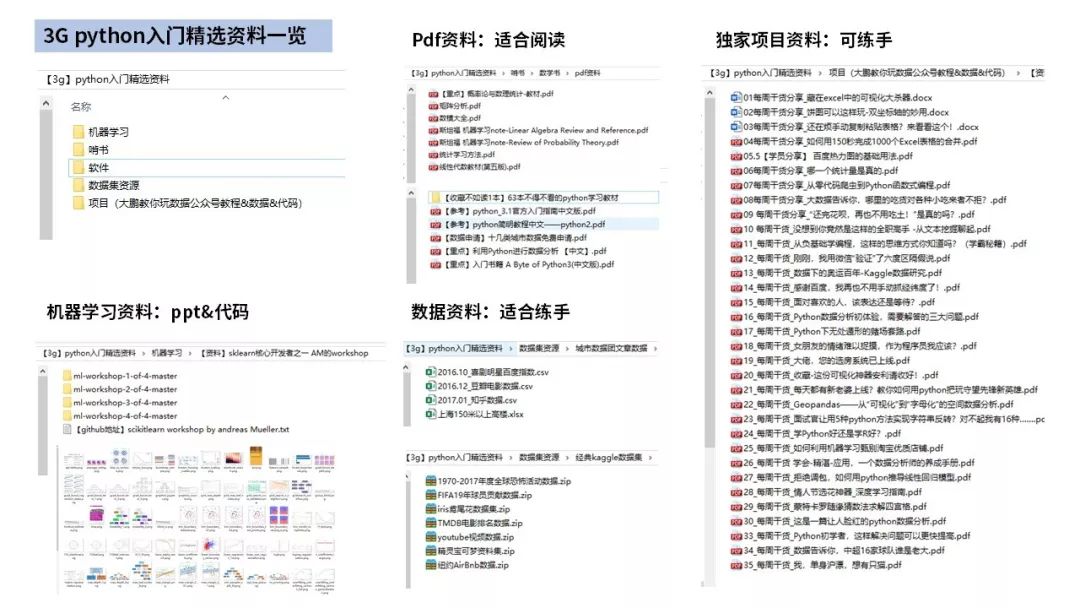Click scroll-up arrow of ml-workshop list
This screenshot has height=608, width=1080.
(43, 371)
